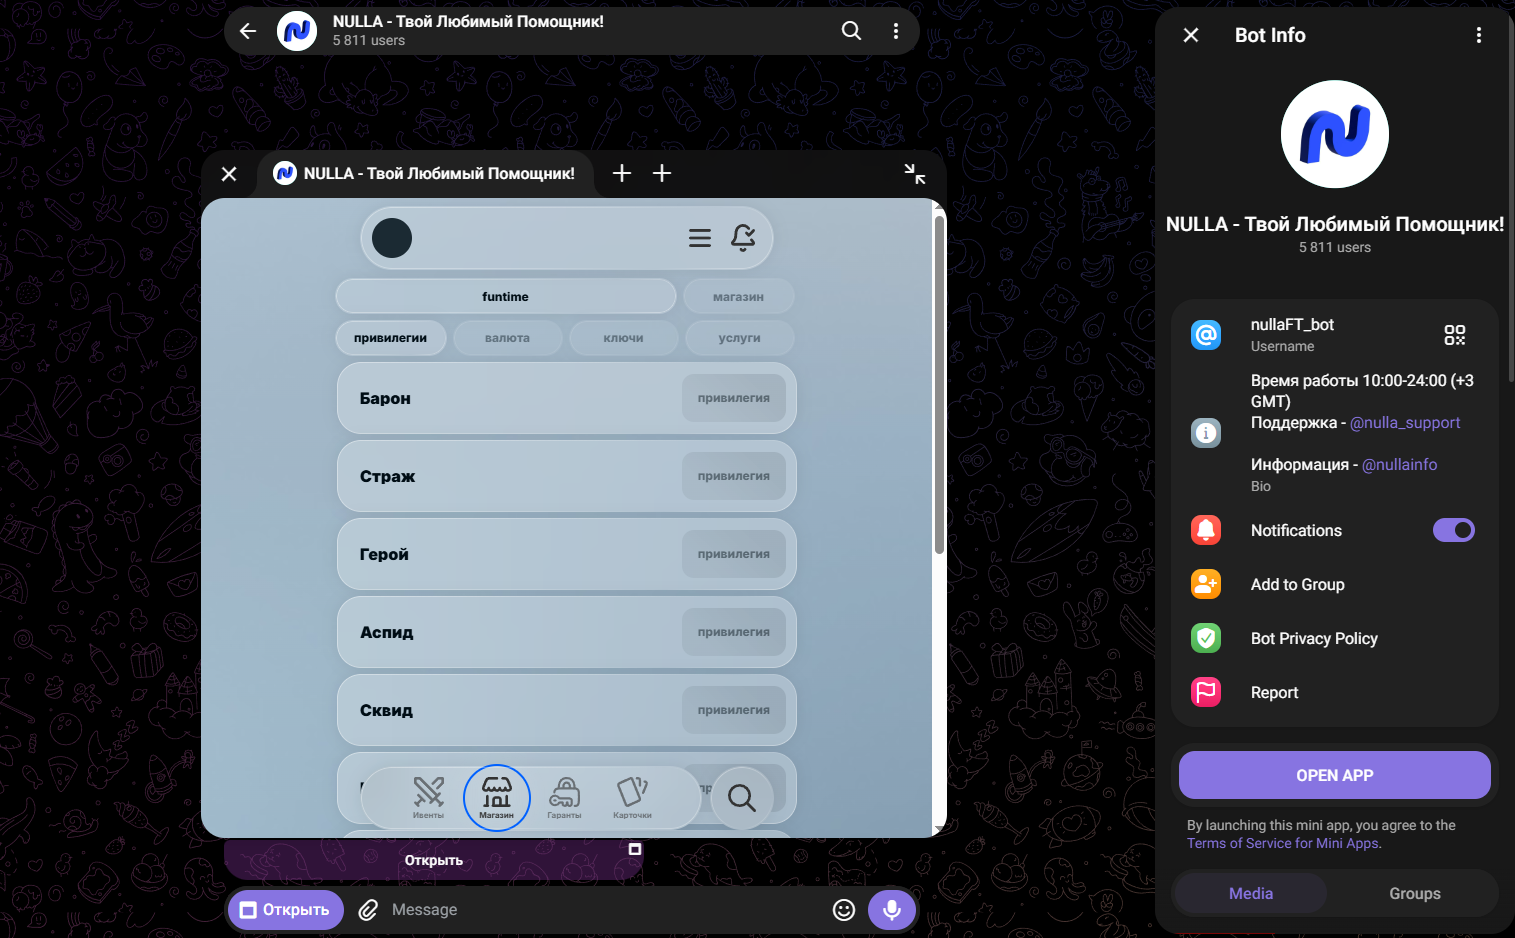Select the привилегии category
1515x938 pixels.
[x=391, y=338]
